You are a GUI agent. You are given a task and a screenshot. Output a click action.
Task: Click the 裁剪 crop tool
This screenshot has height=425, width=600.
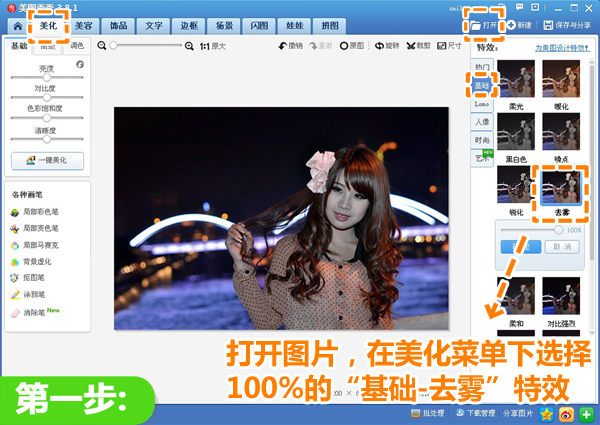pyautogui.click(x=419, y=46)
